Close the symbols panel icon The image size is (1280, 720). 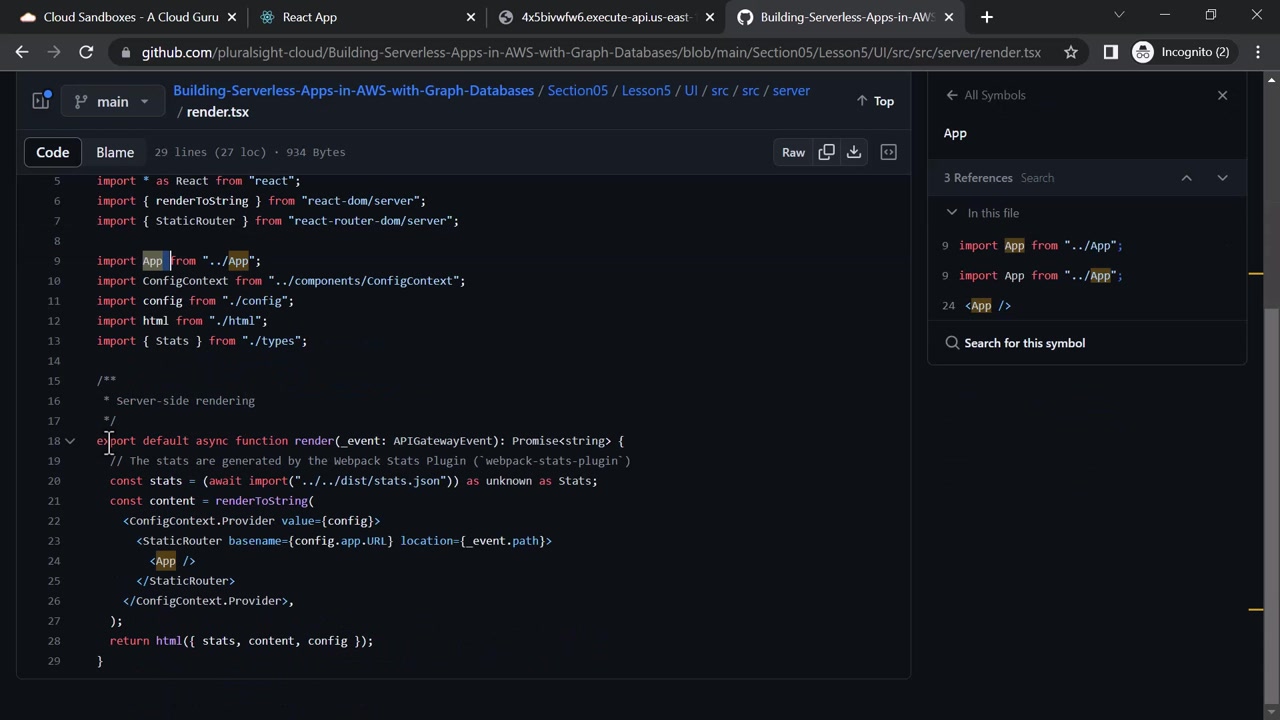(1222, 95)
